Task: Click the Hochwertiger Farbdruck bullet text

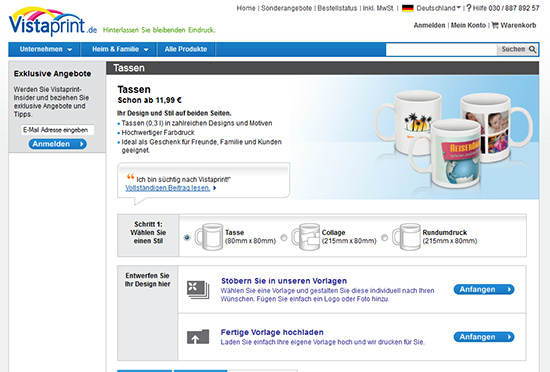Action: click(158, 133)
